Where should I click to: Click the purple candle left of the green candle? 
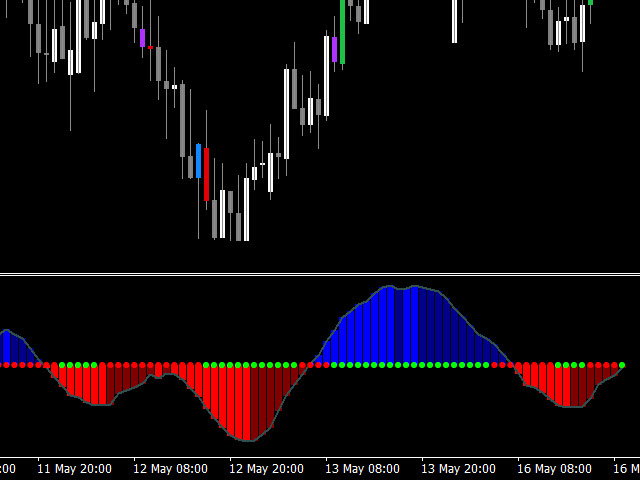[335, 49]
